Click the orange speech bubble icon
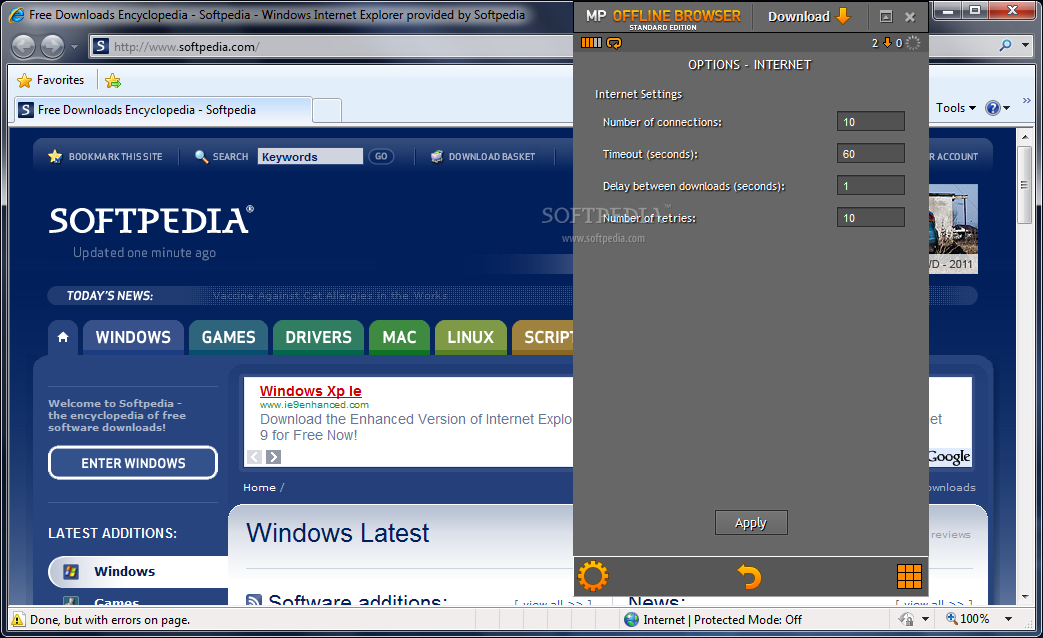 614,43
